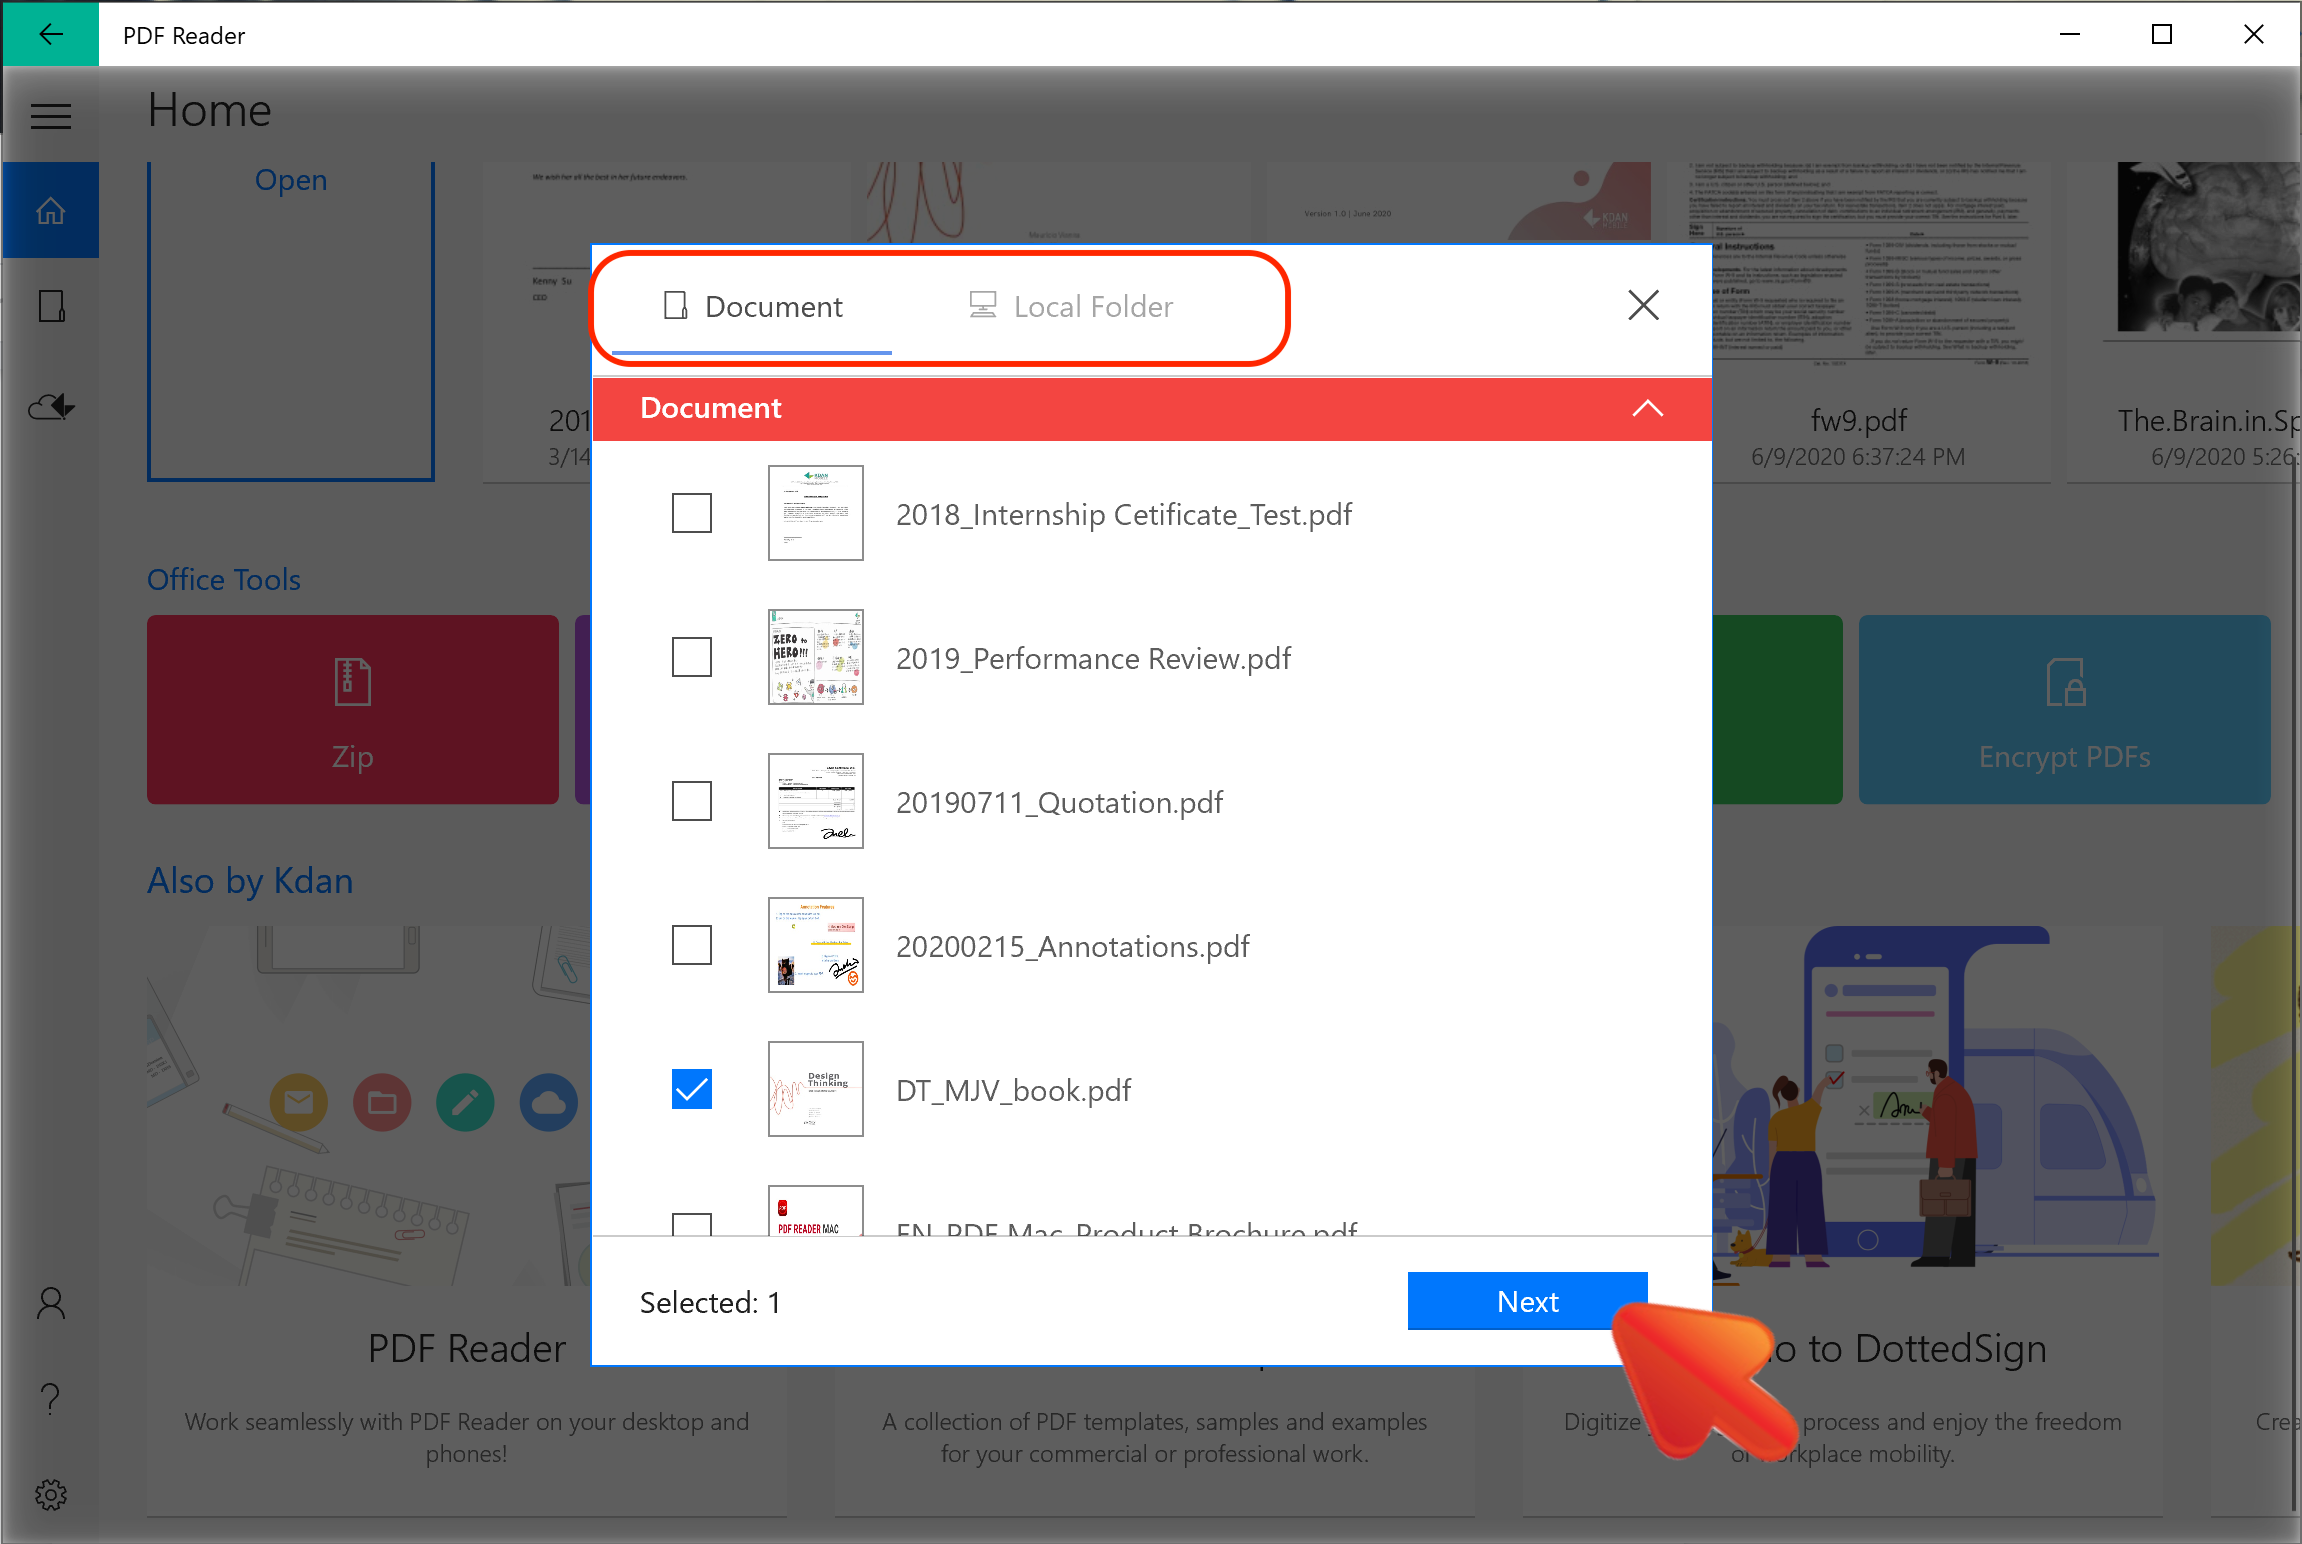The width and height of the screenshot is (2302, 1544).
Task: Click the Office Tools heading
Action: pyautogui.click(x=224, y=580)
